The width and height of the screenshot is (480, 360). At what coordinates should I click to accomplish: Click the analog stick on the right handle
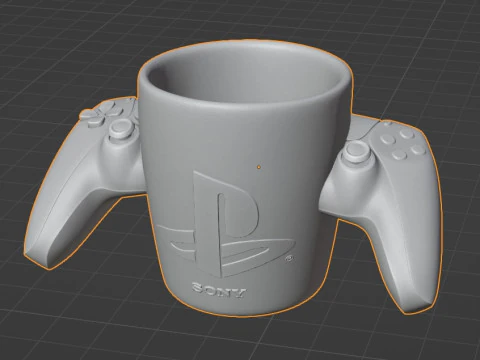pos(358,151)
